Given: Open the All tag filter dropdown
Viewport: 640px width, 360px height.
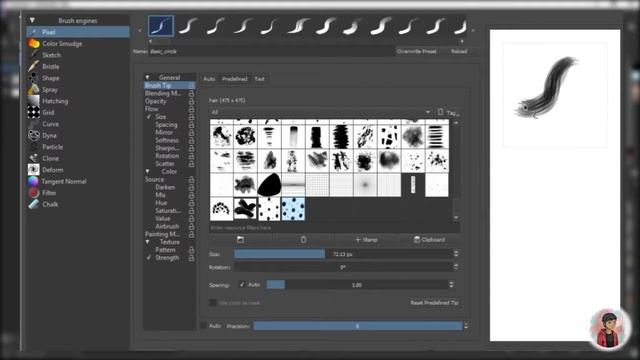Looking at the screenshot, I should (x=321, y=112).
